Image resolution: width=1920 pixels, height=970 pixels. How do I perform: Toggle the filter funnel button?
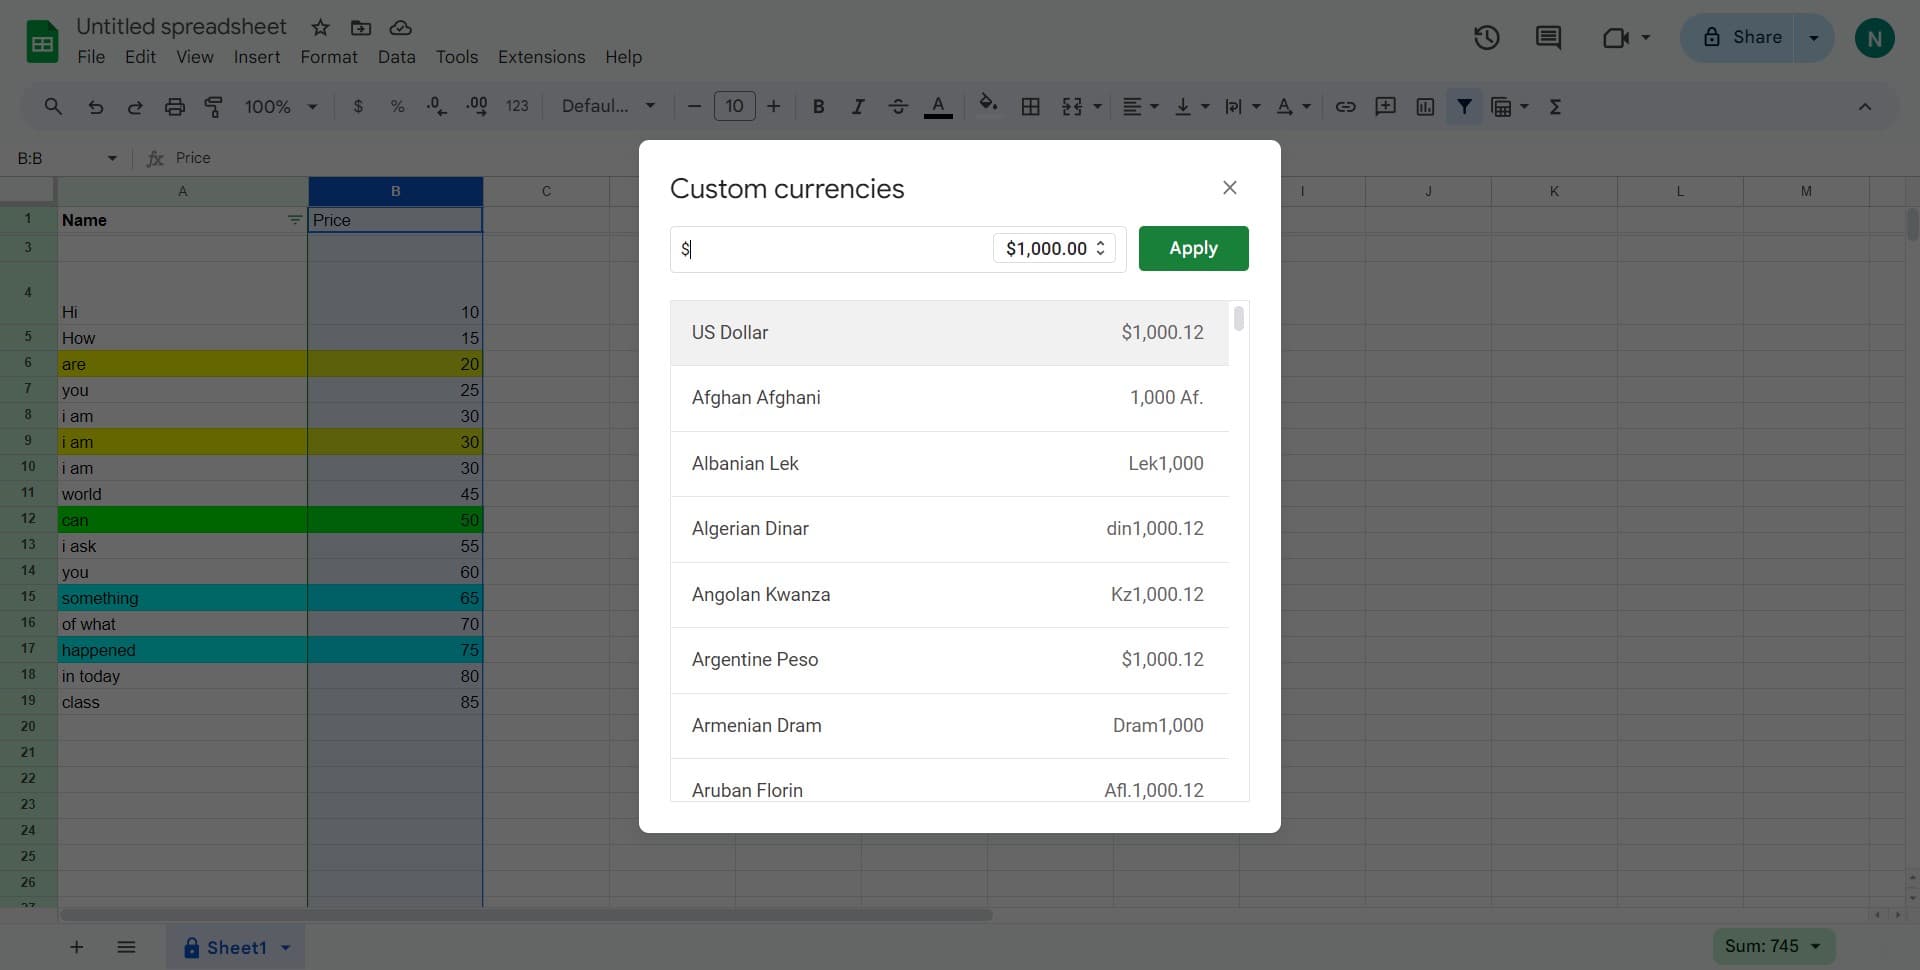1464,106
